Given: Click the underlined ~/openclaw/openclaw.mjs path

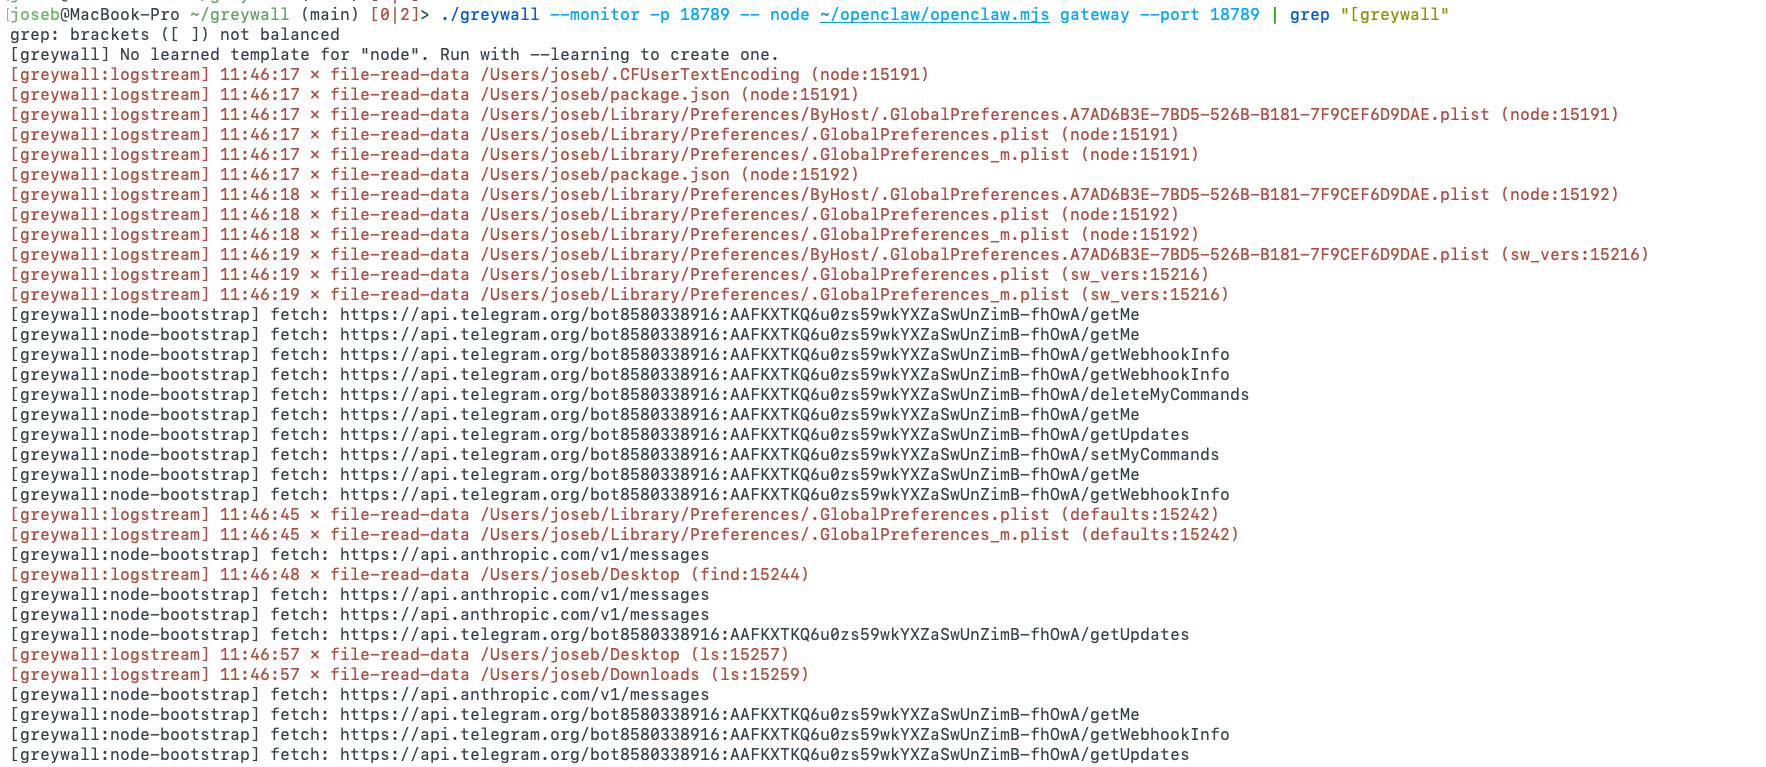Looking at the screenshot, I should coord(934,15).
